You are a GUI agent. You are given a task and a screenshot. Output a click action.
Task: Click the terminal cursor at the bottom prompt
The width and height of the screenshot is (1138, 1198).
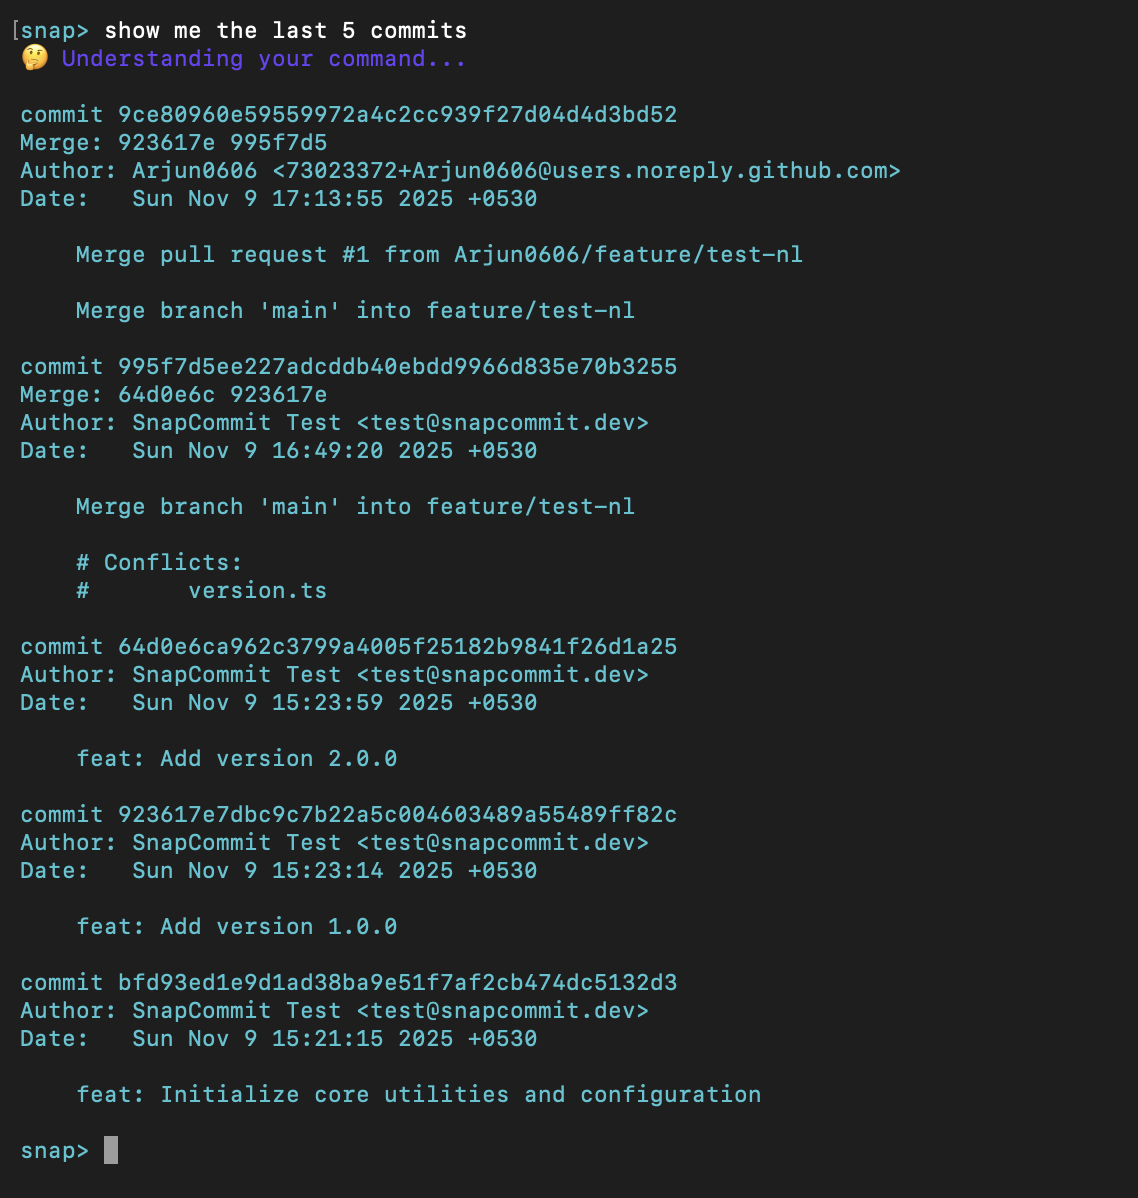point(111,1150)
